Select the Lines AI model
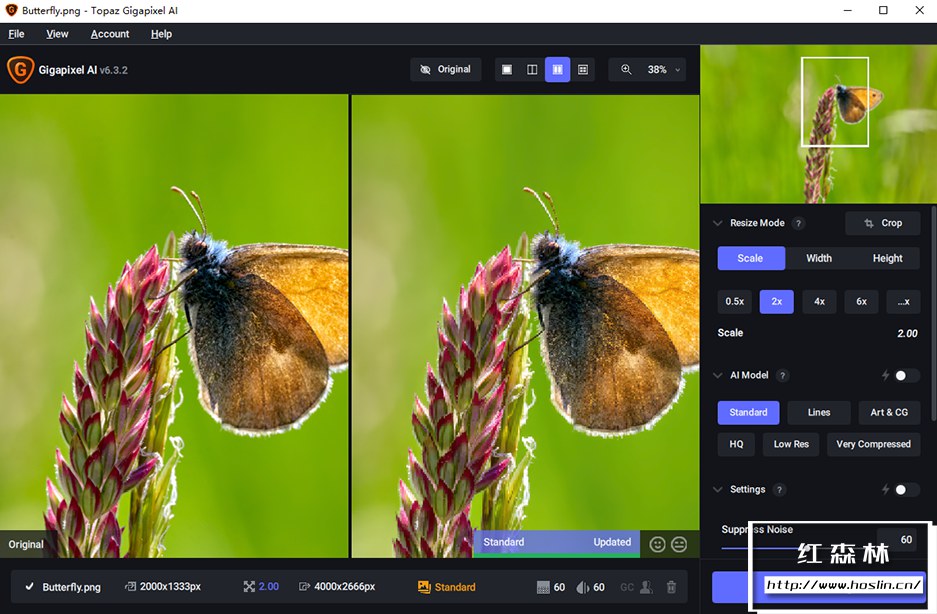Screen dimensions: 937x614 pyautogui.click(x=819, y=413)
